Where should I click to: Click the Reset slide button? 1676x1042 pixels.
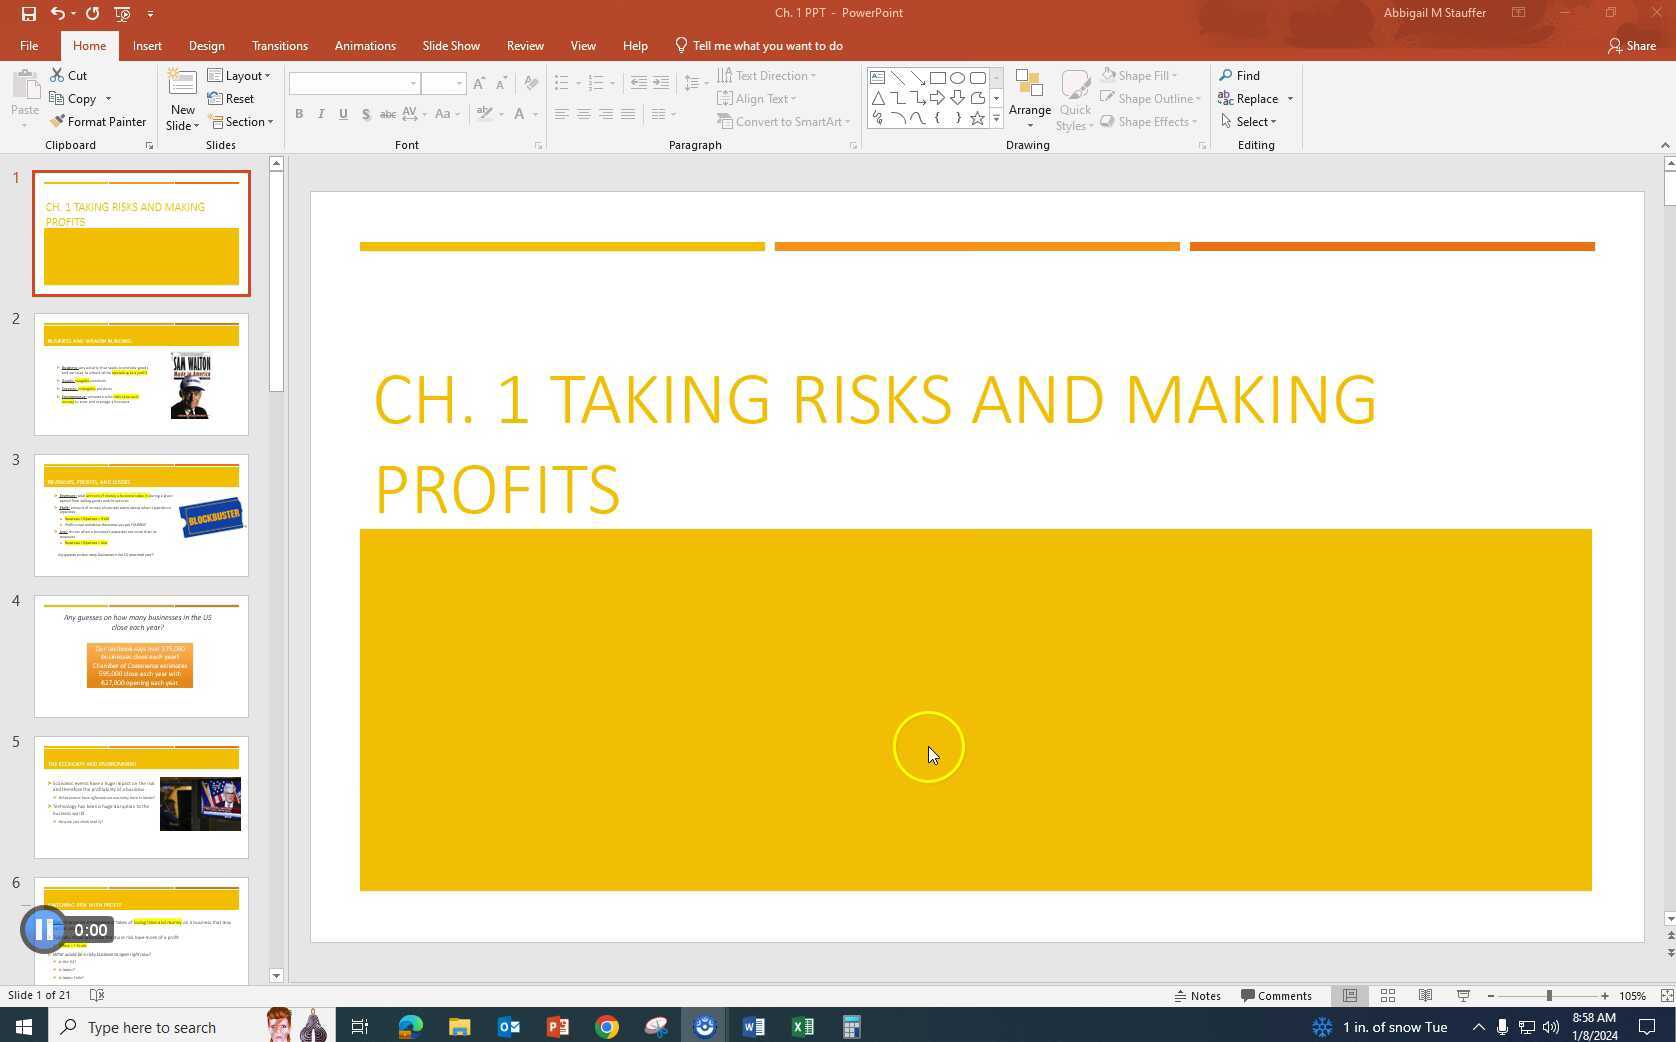231,98
